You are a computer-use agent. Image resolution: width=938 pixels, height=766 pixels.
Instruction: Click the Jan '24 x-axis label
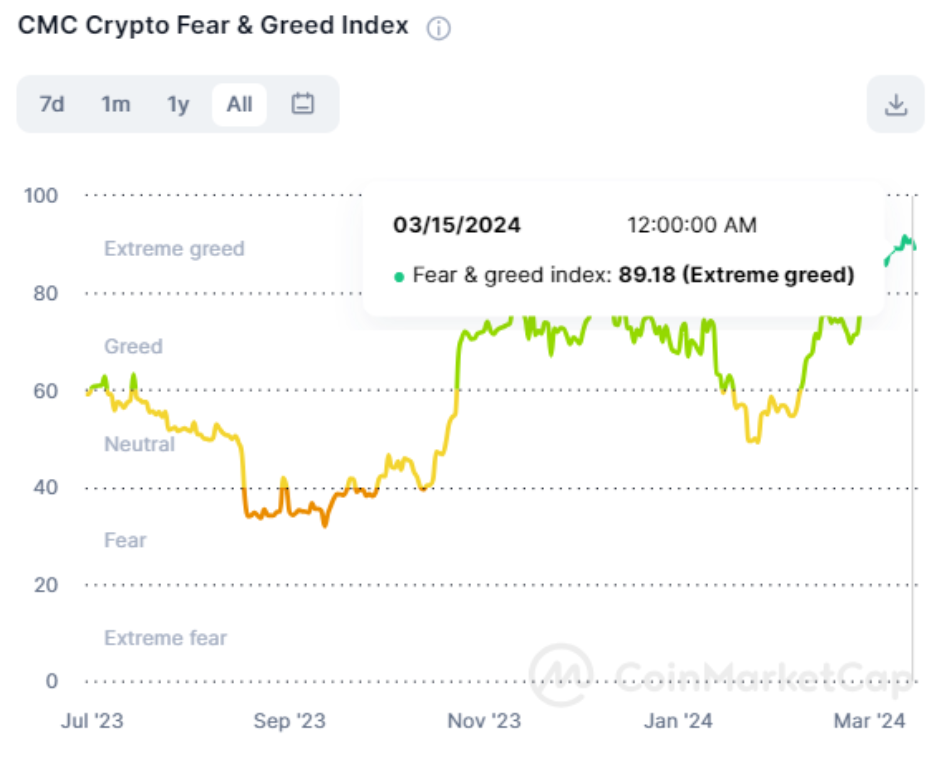pos(678,721)
